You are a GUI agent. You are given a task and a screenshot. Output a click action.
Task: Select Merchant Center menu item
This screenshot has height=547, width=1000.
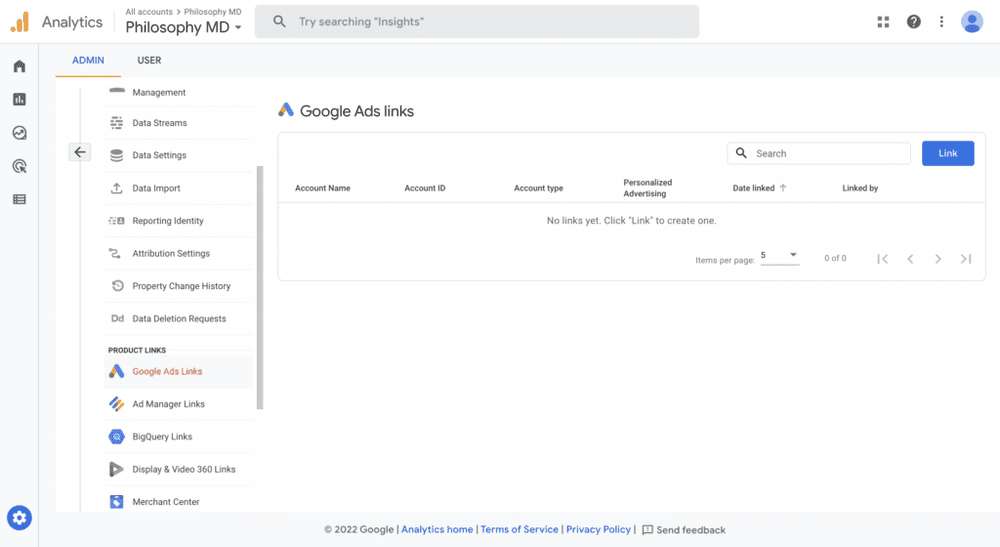coord(179,502)
